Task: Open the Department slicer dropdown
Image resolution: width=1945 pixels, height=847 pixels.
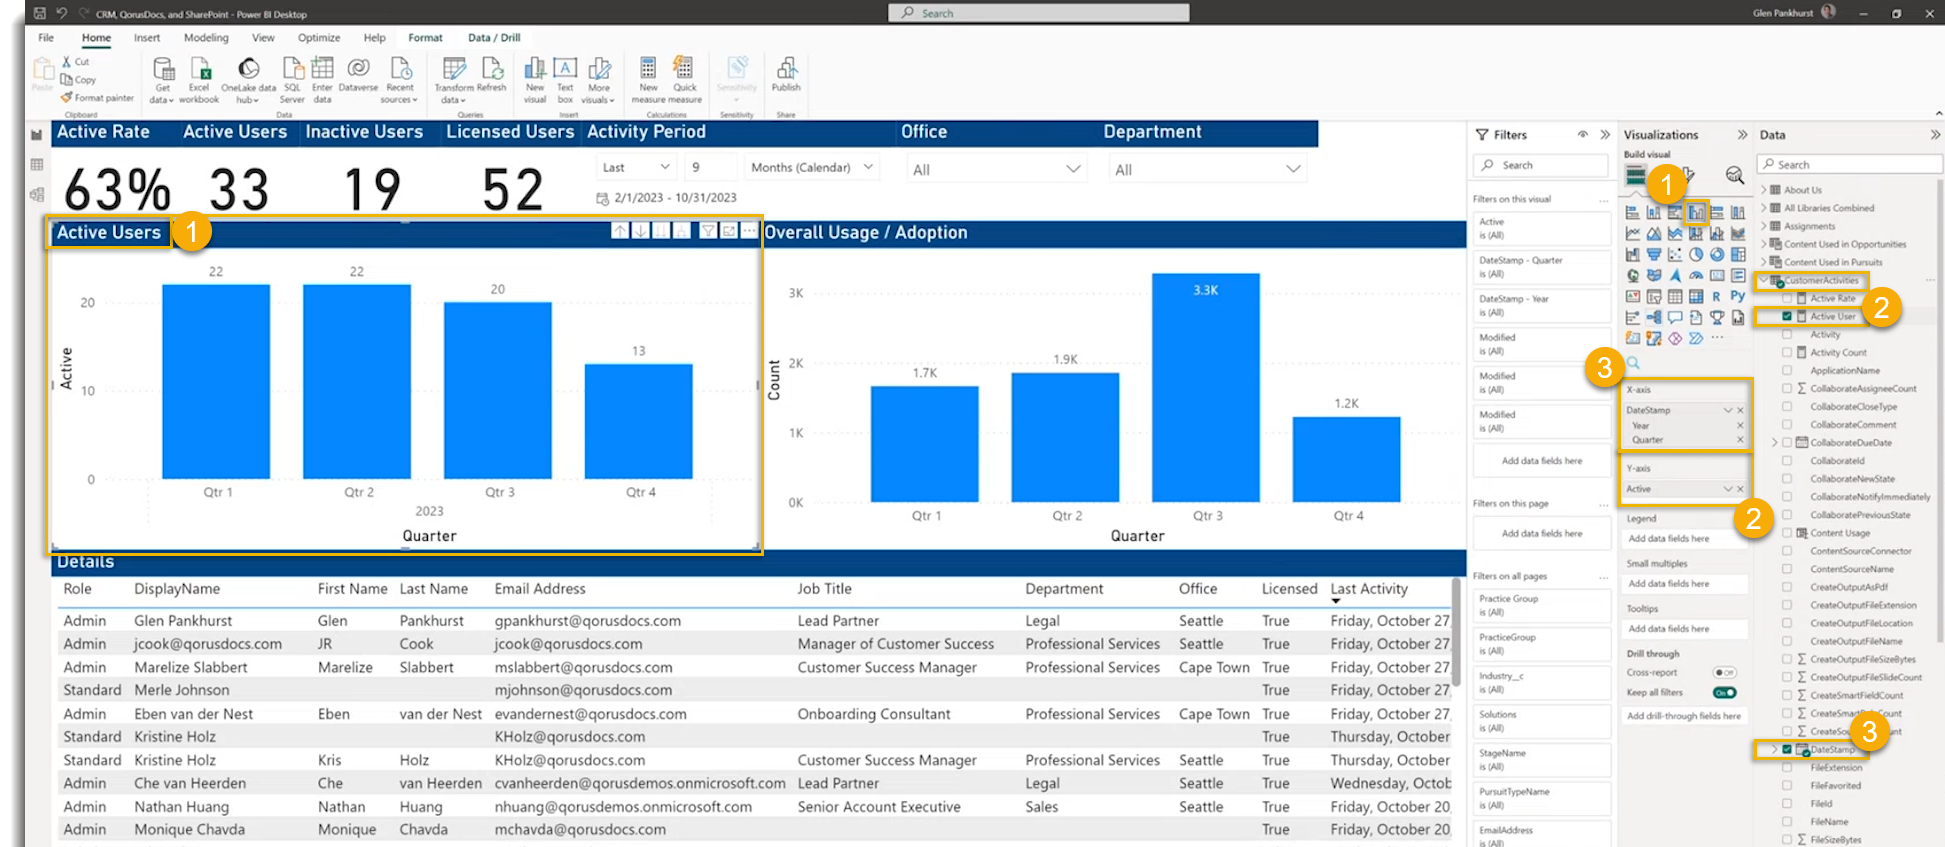Action: point(1293,169)
